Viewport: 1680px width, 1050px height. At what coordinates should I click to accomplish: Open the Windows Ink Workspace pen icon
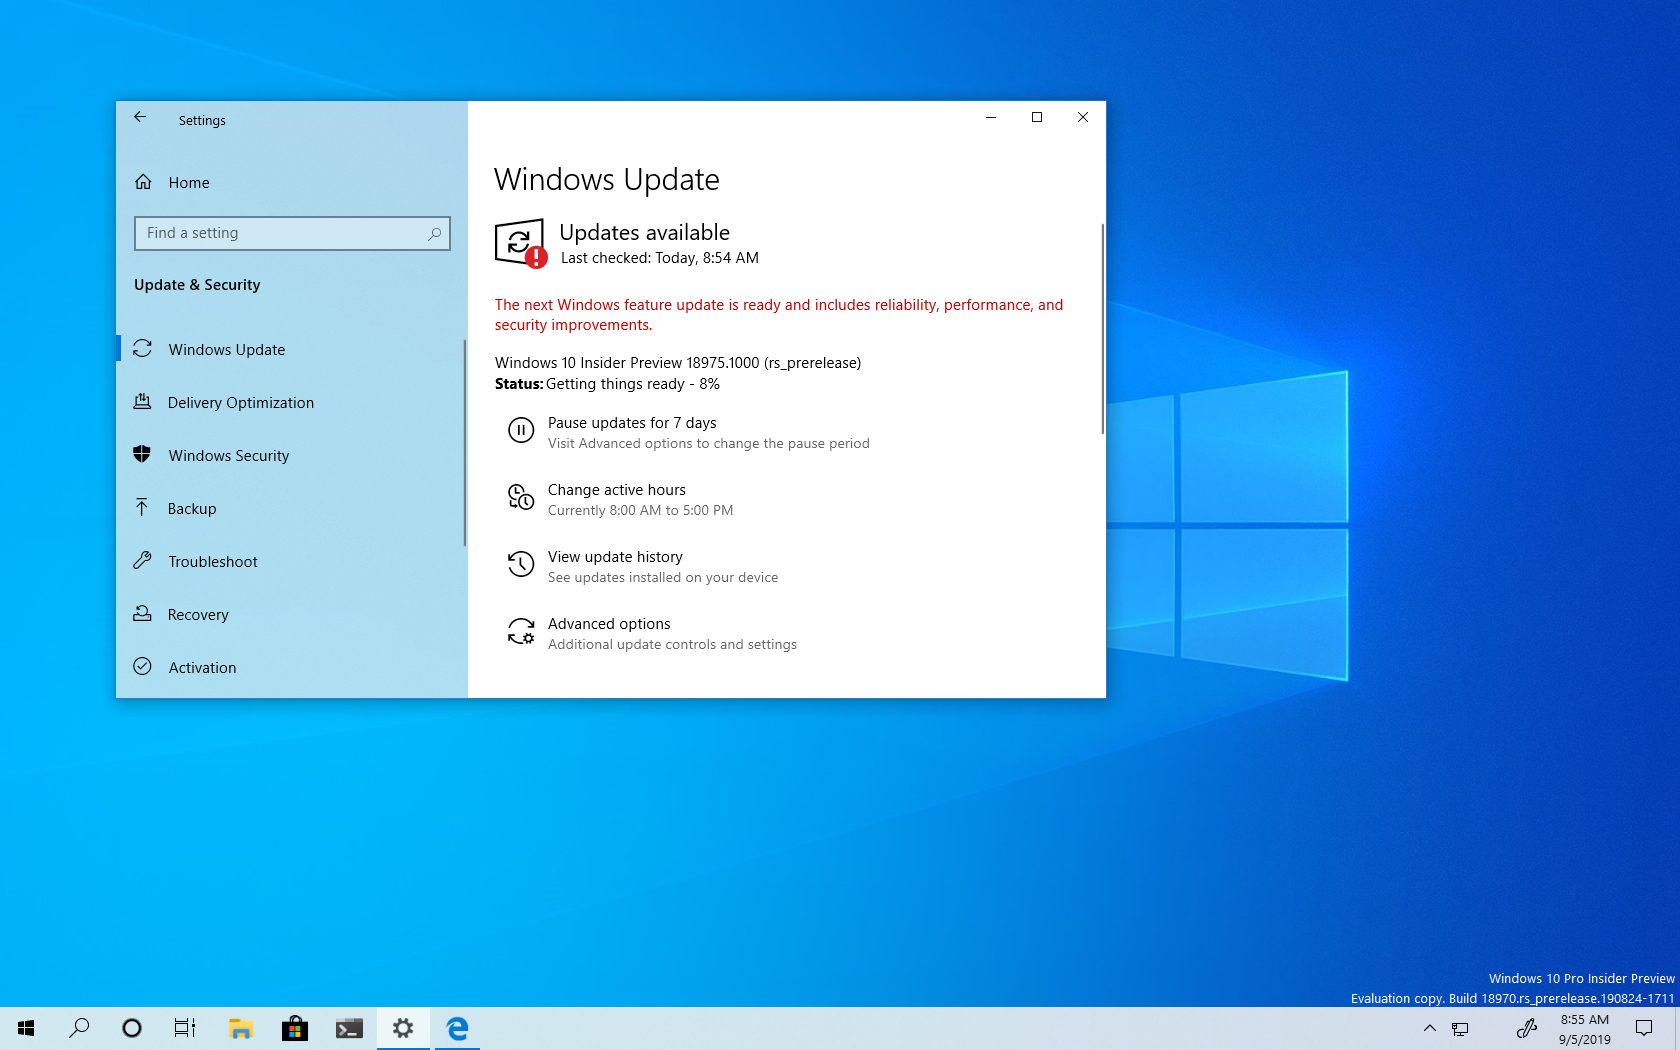point(1527,1028)
